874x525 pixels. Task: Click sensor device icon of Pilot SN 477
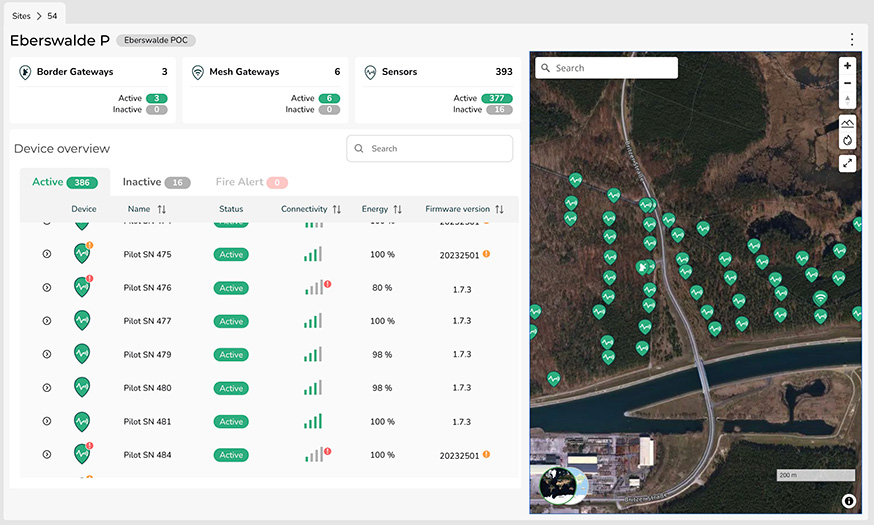pyautogui.click(x=82, y=320)
